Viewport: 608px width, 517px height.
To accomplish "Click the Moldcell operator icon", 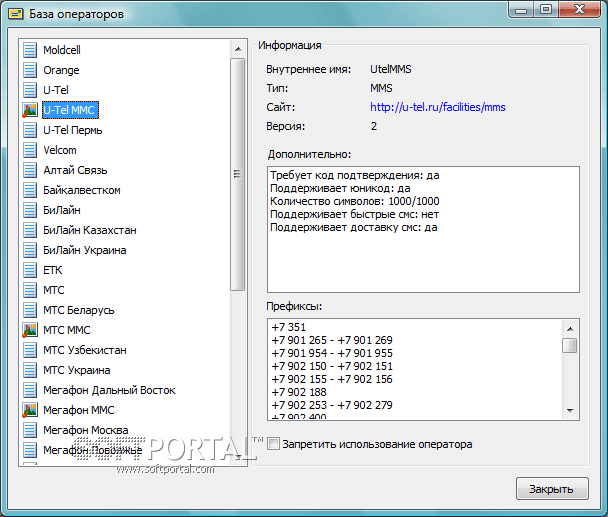I will (x=30, y=50).
